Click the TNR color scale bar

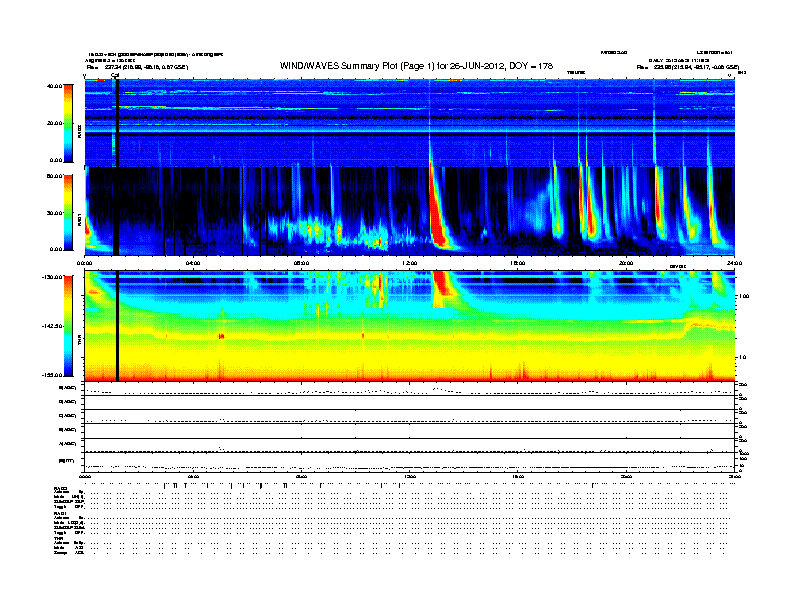[68, 326]
